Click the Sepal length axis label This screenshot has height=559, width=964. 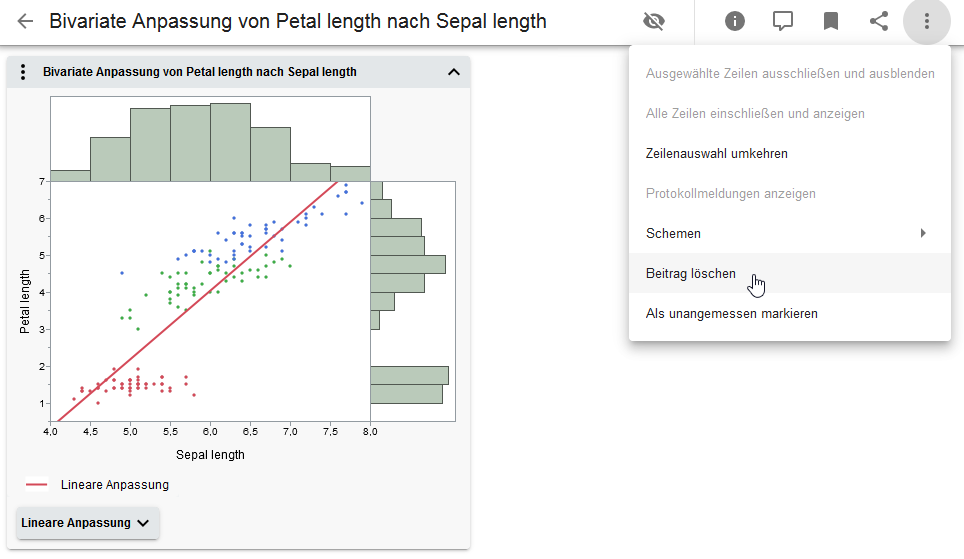pyautogui.click(x=210, y=454)
